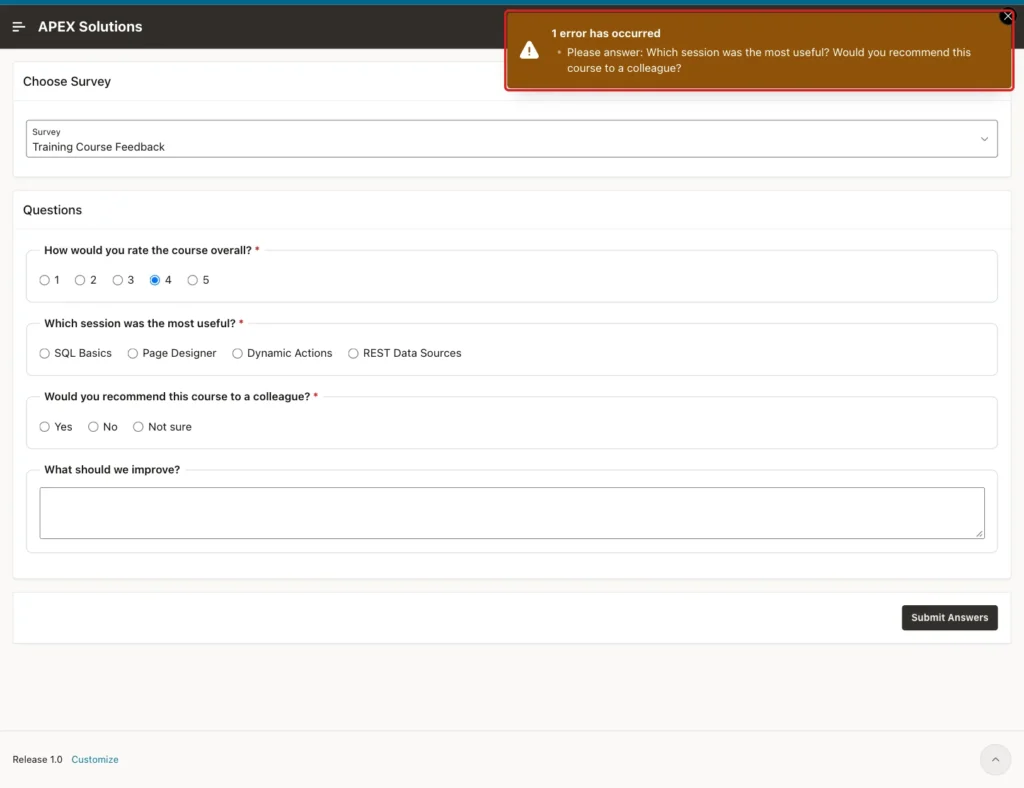Rate the course 1
This screenshot has height=788, width=1024.
click(x=44, y=280)
